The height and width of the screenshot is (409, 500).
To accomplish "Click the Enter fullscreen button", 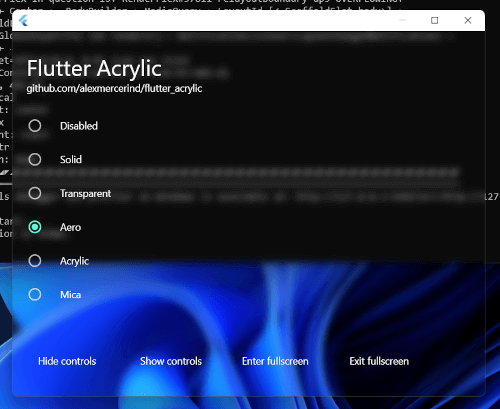I will pyautogui.click(x=275, y=361).
